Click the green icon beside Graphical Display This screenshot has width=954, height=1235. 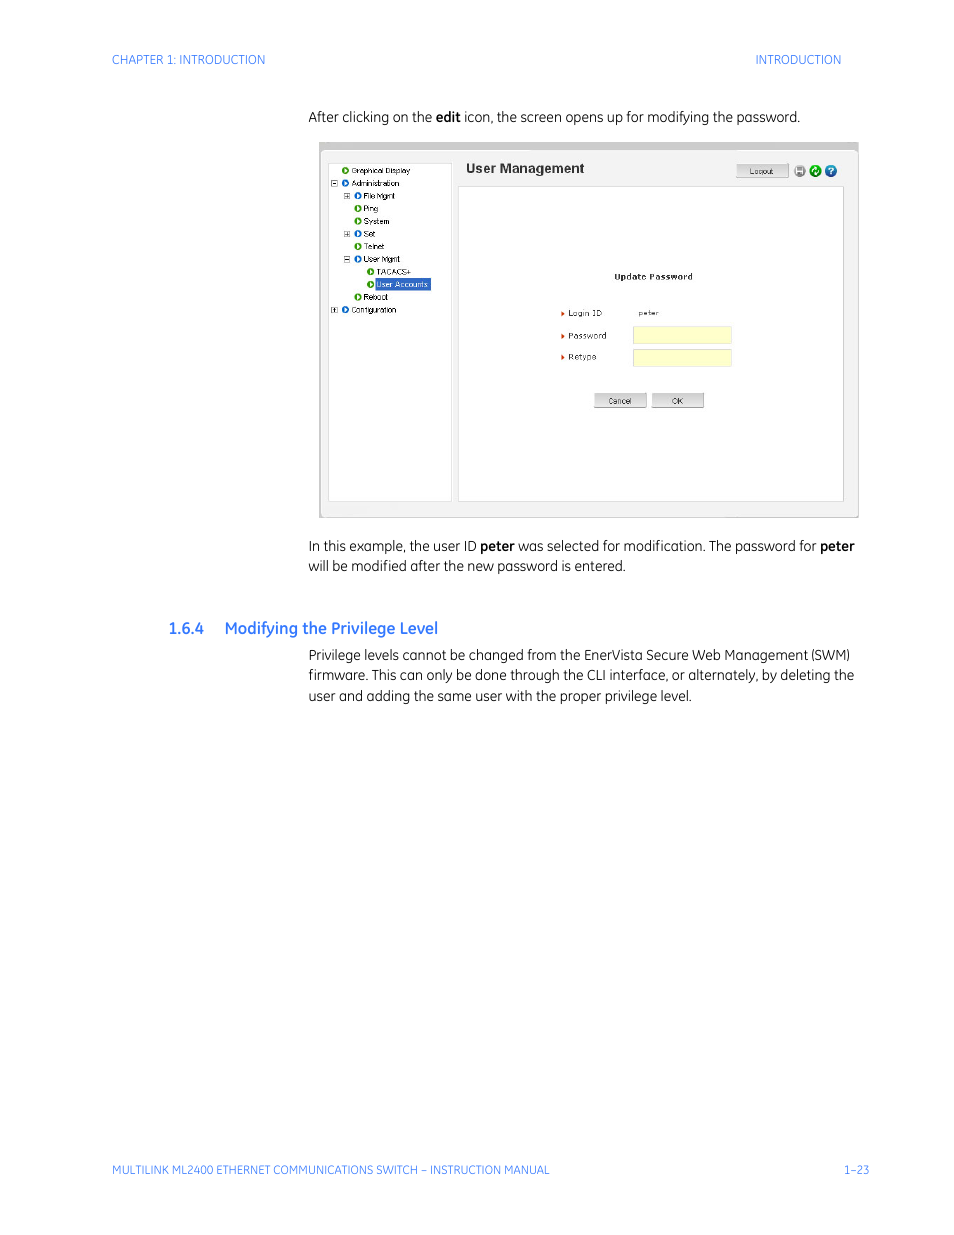[345, 171]
